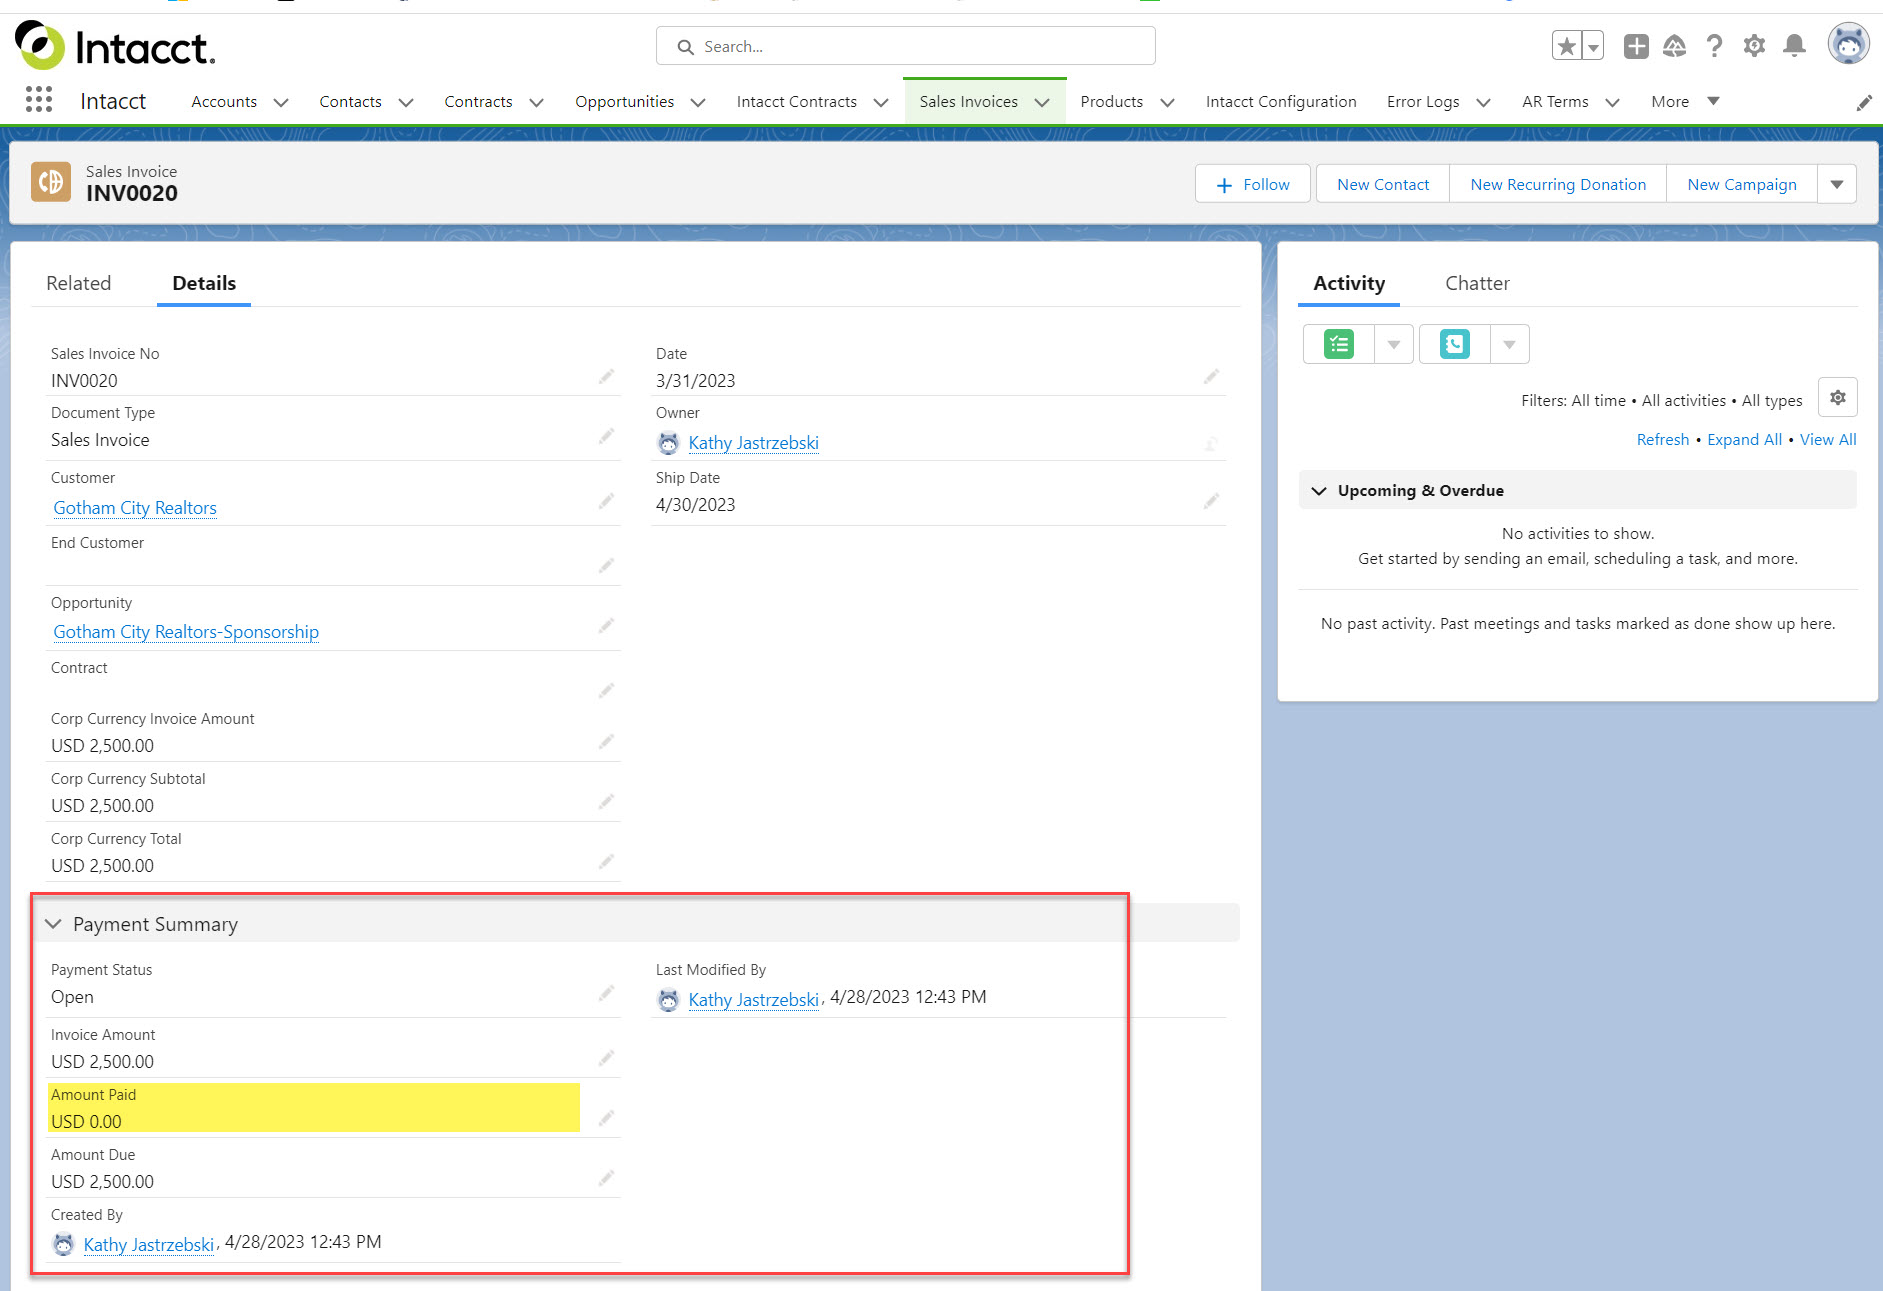Screen dimensions: 1883x1291
Task: Open activity timeline filter settings gear
Action: click(1837, 398)
